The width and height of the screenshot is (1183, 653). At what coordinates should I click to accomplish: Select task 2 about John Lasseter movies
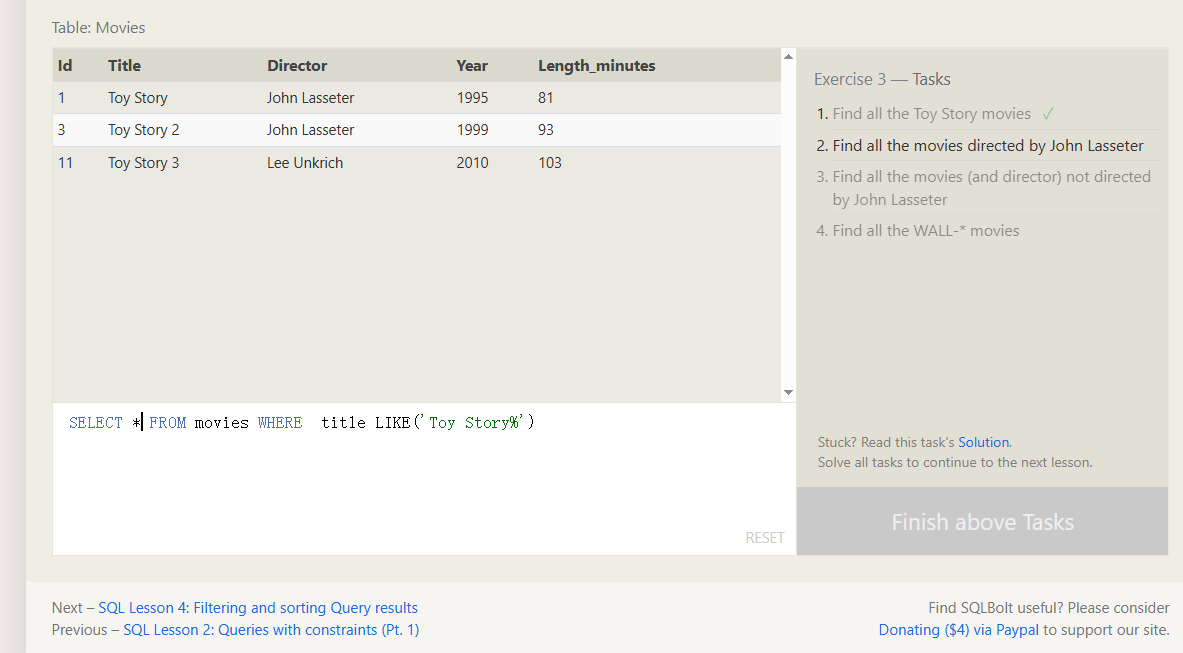987,146
